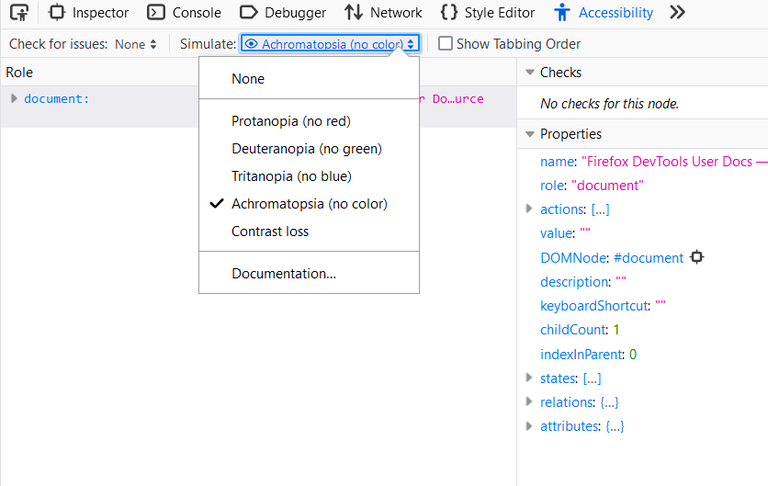Choose Deuteranopia (no green) simulation
Image resolution: width=768 pixels, height=486 pixels.
[306, 149]
